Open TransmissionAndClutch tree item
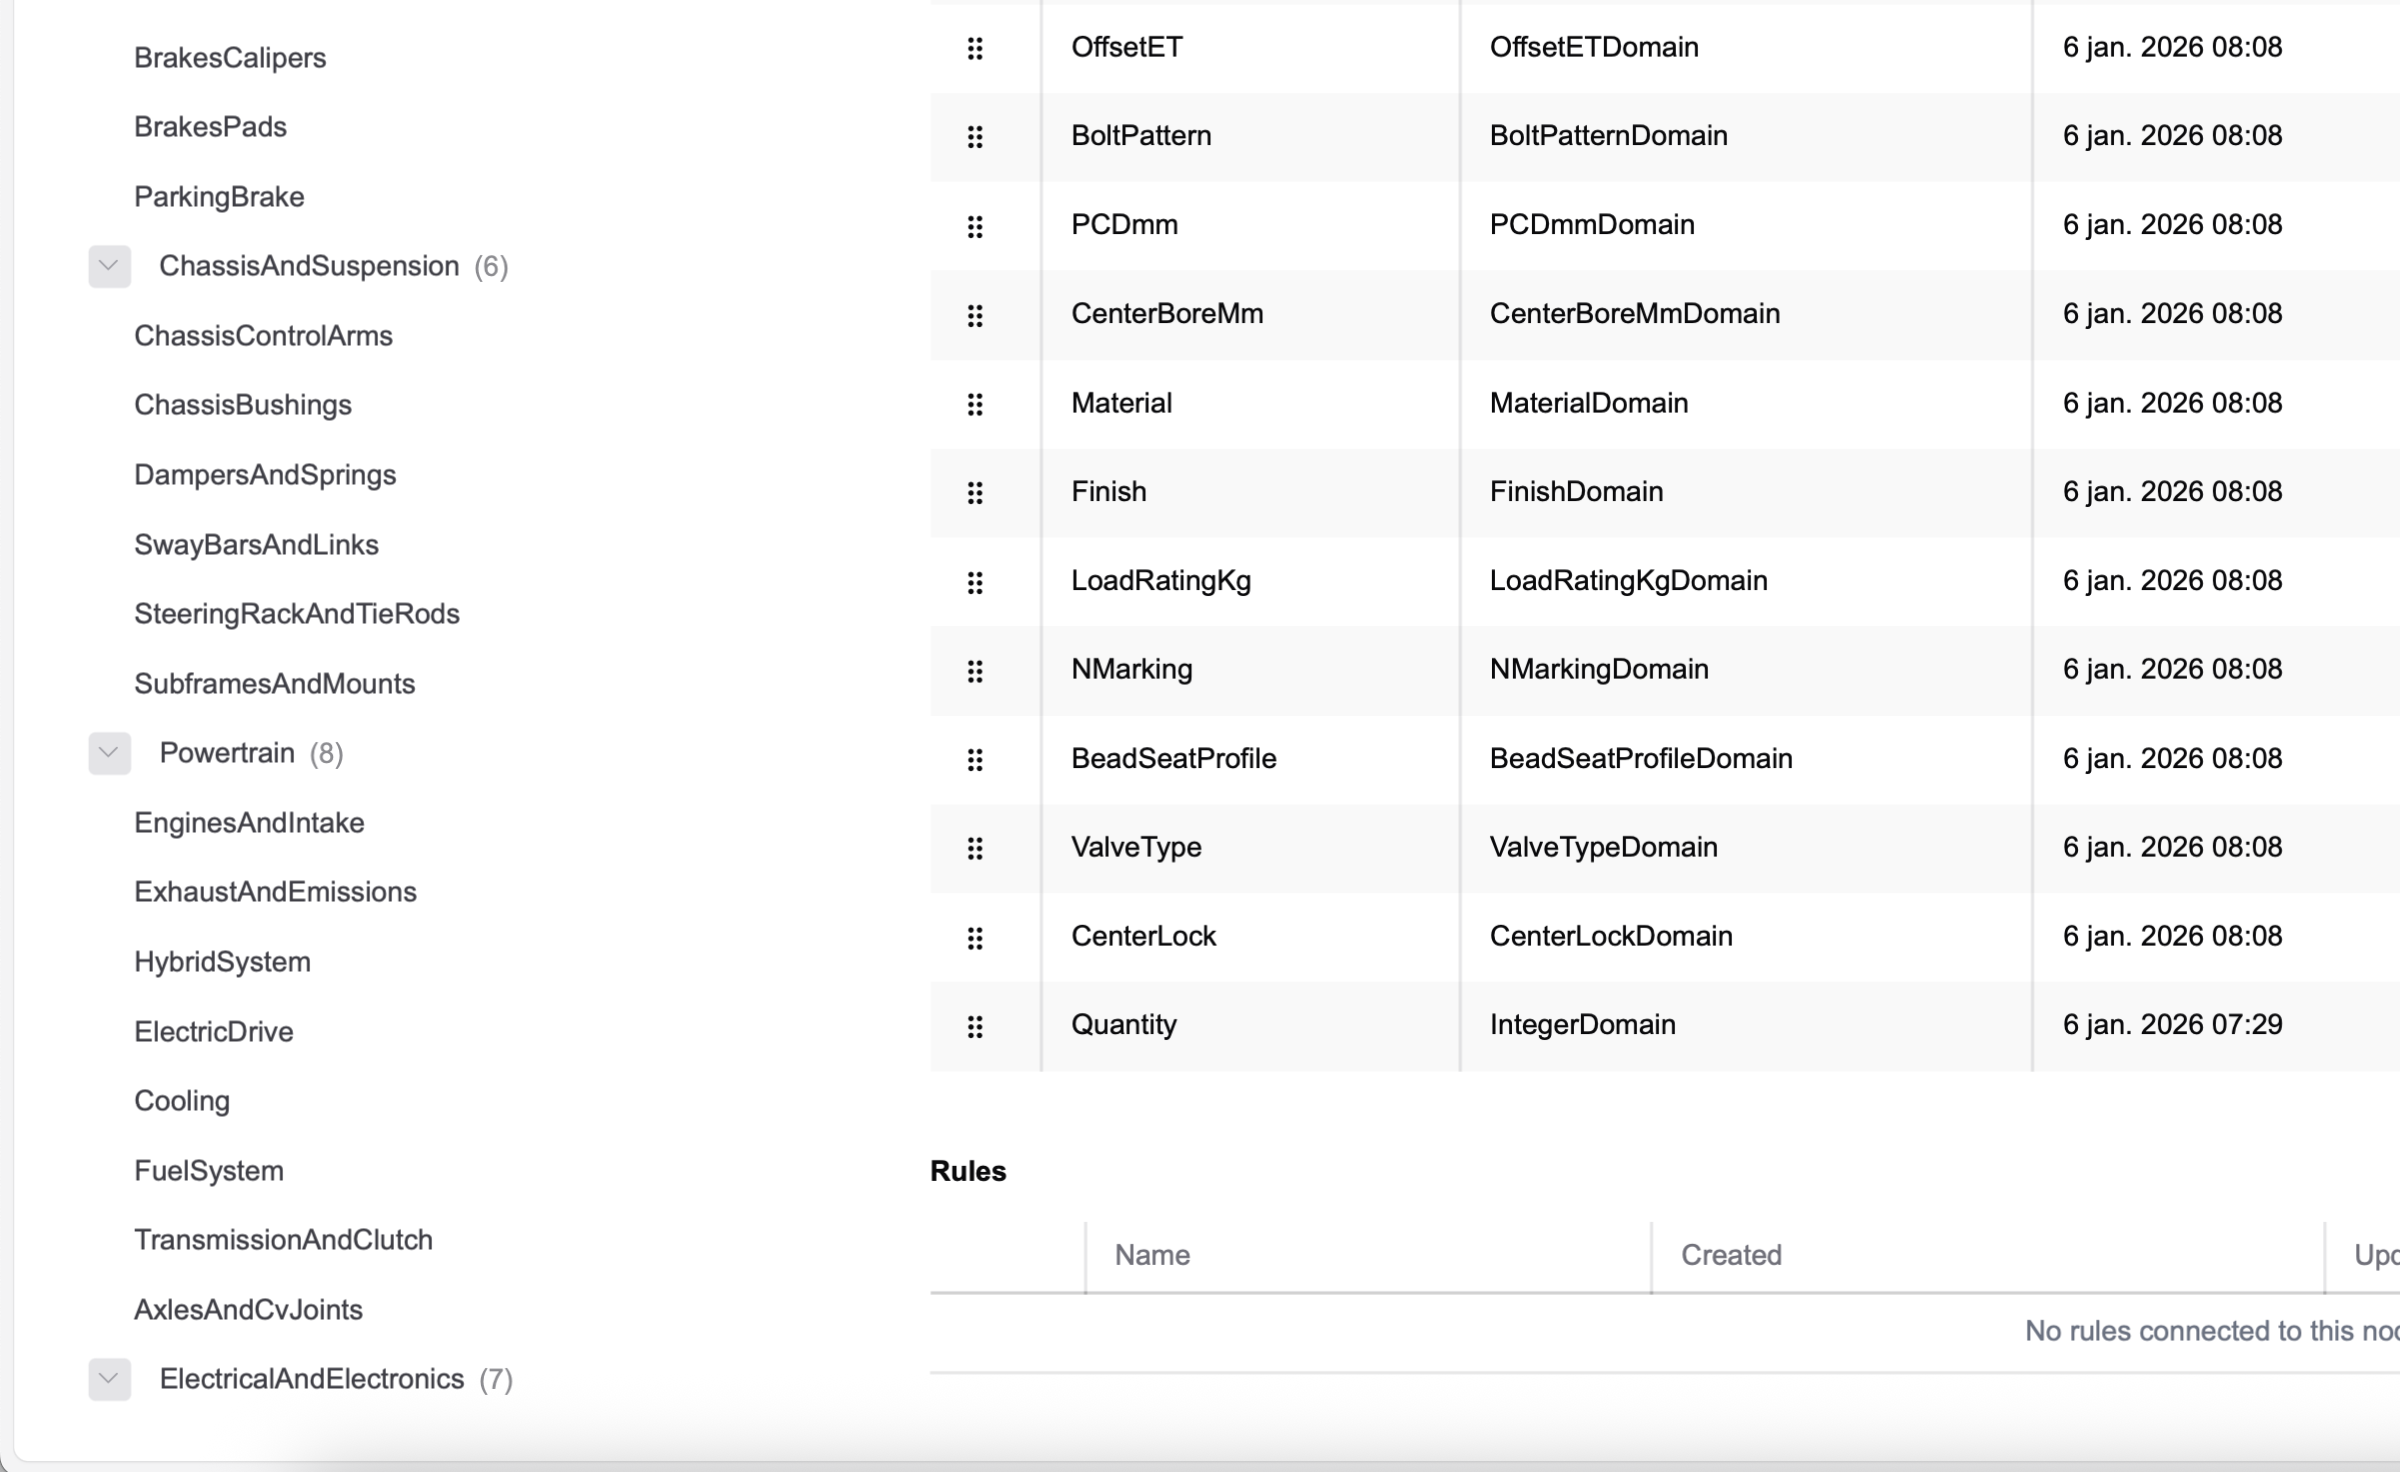 point(283,1240)
